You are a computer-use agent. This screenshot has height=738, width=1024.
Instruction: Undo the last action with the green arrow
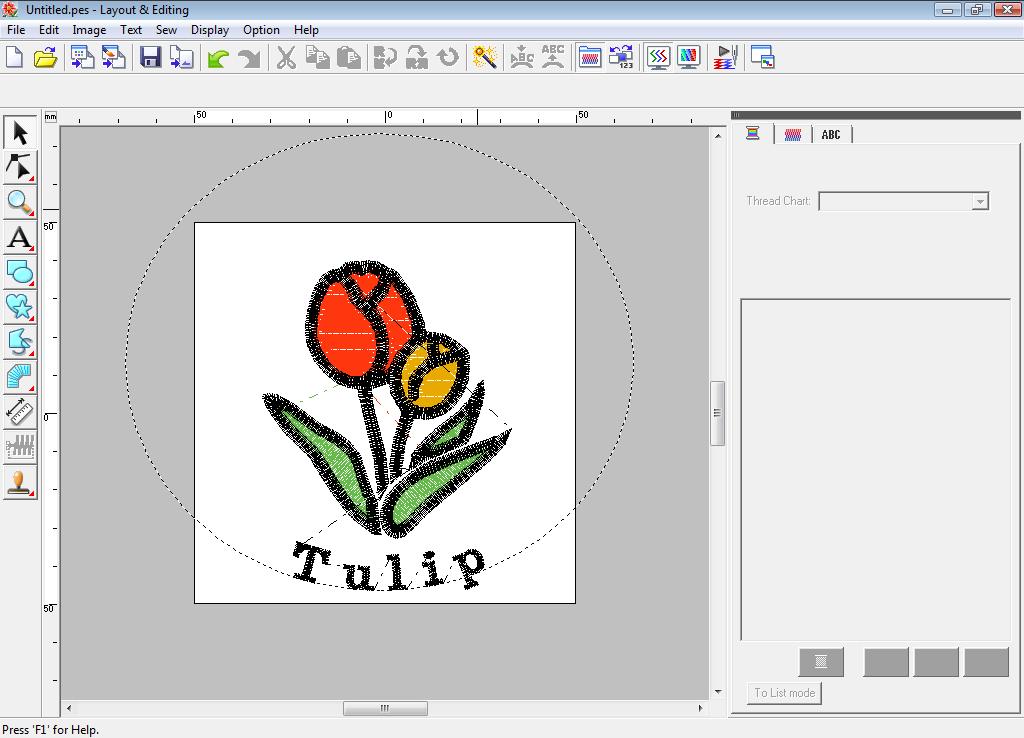217,57
